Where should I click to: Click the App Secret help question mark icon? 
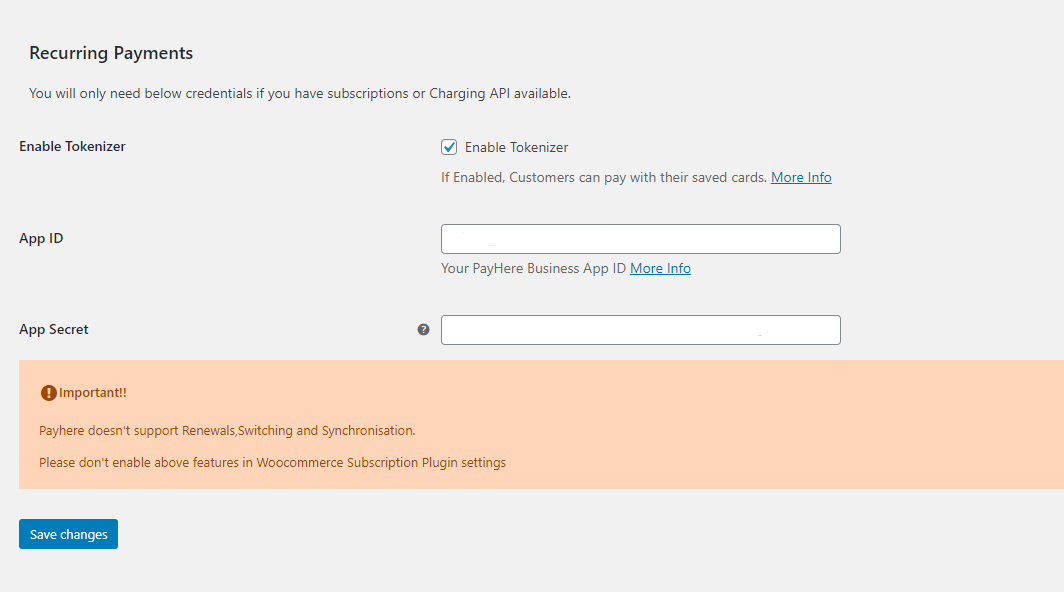click(423, 329)
